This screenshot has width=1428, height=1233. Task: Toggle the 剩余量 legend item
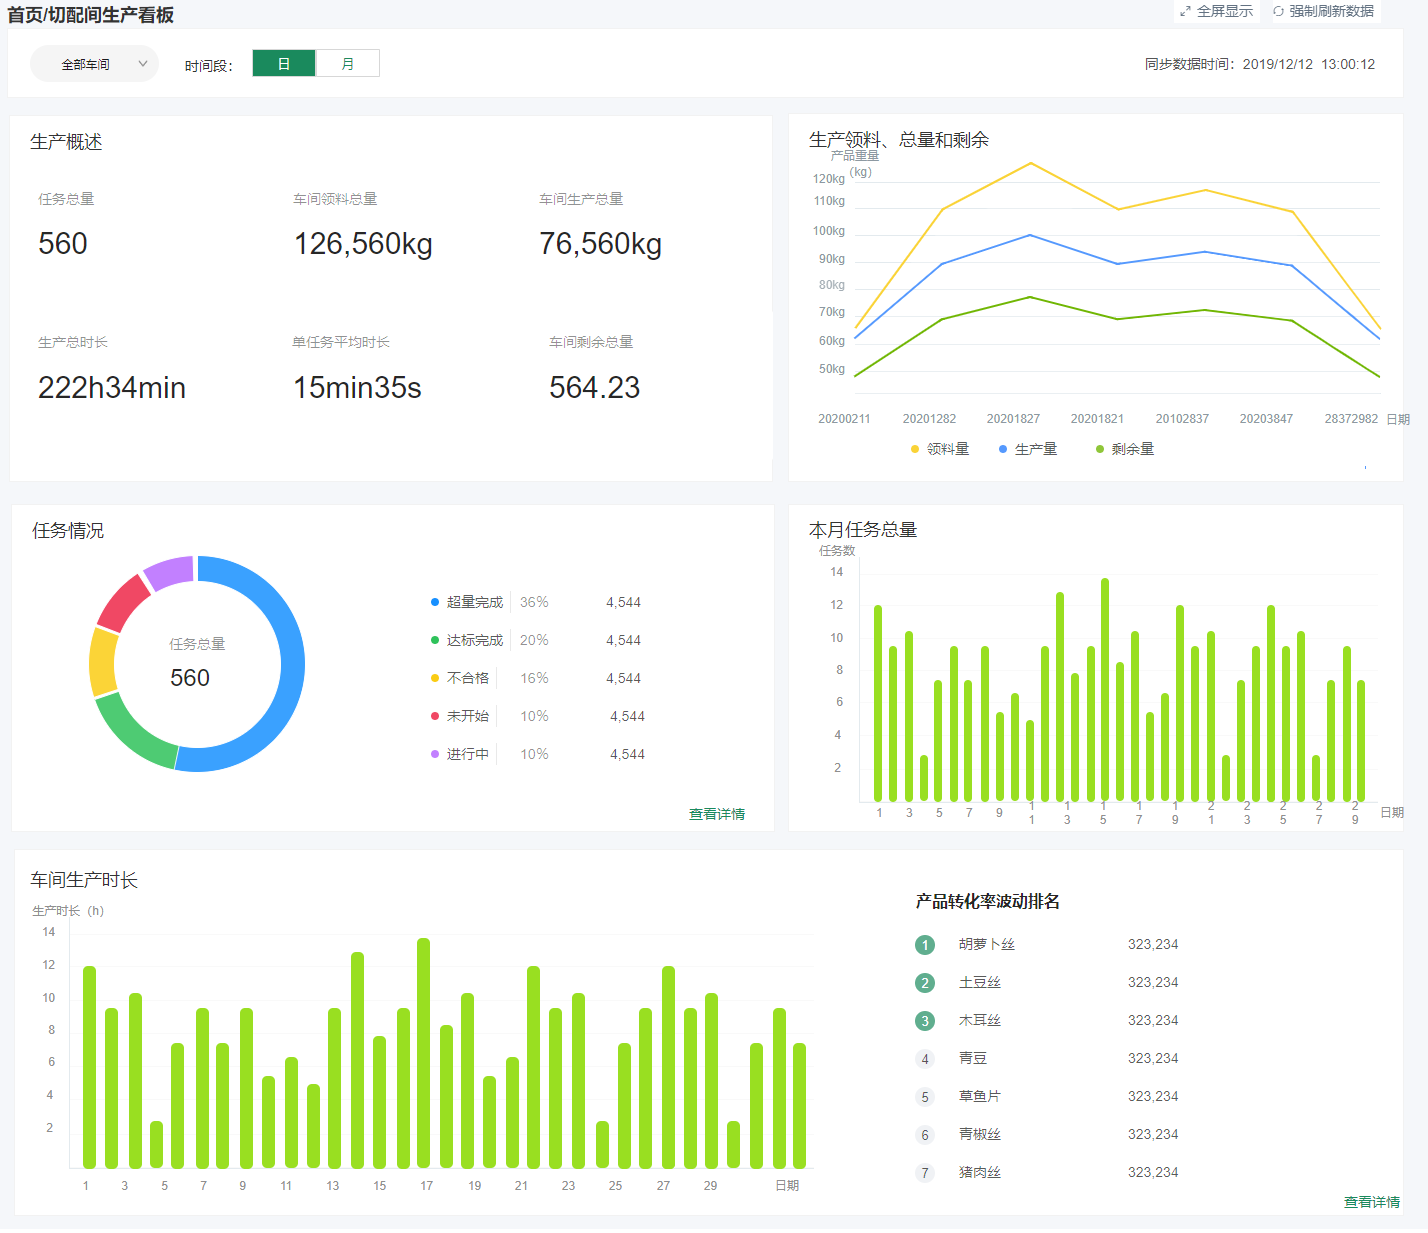(x=1125, y=449)
